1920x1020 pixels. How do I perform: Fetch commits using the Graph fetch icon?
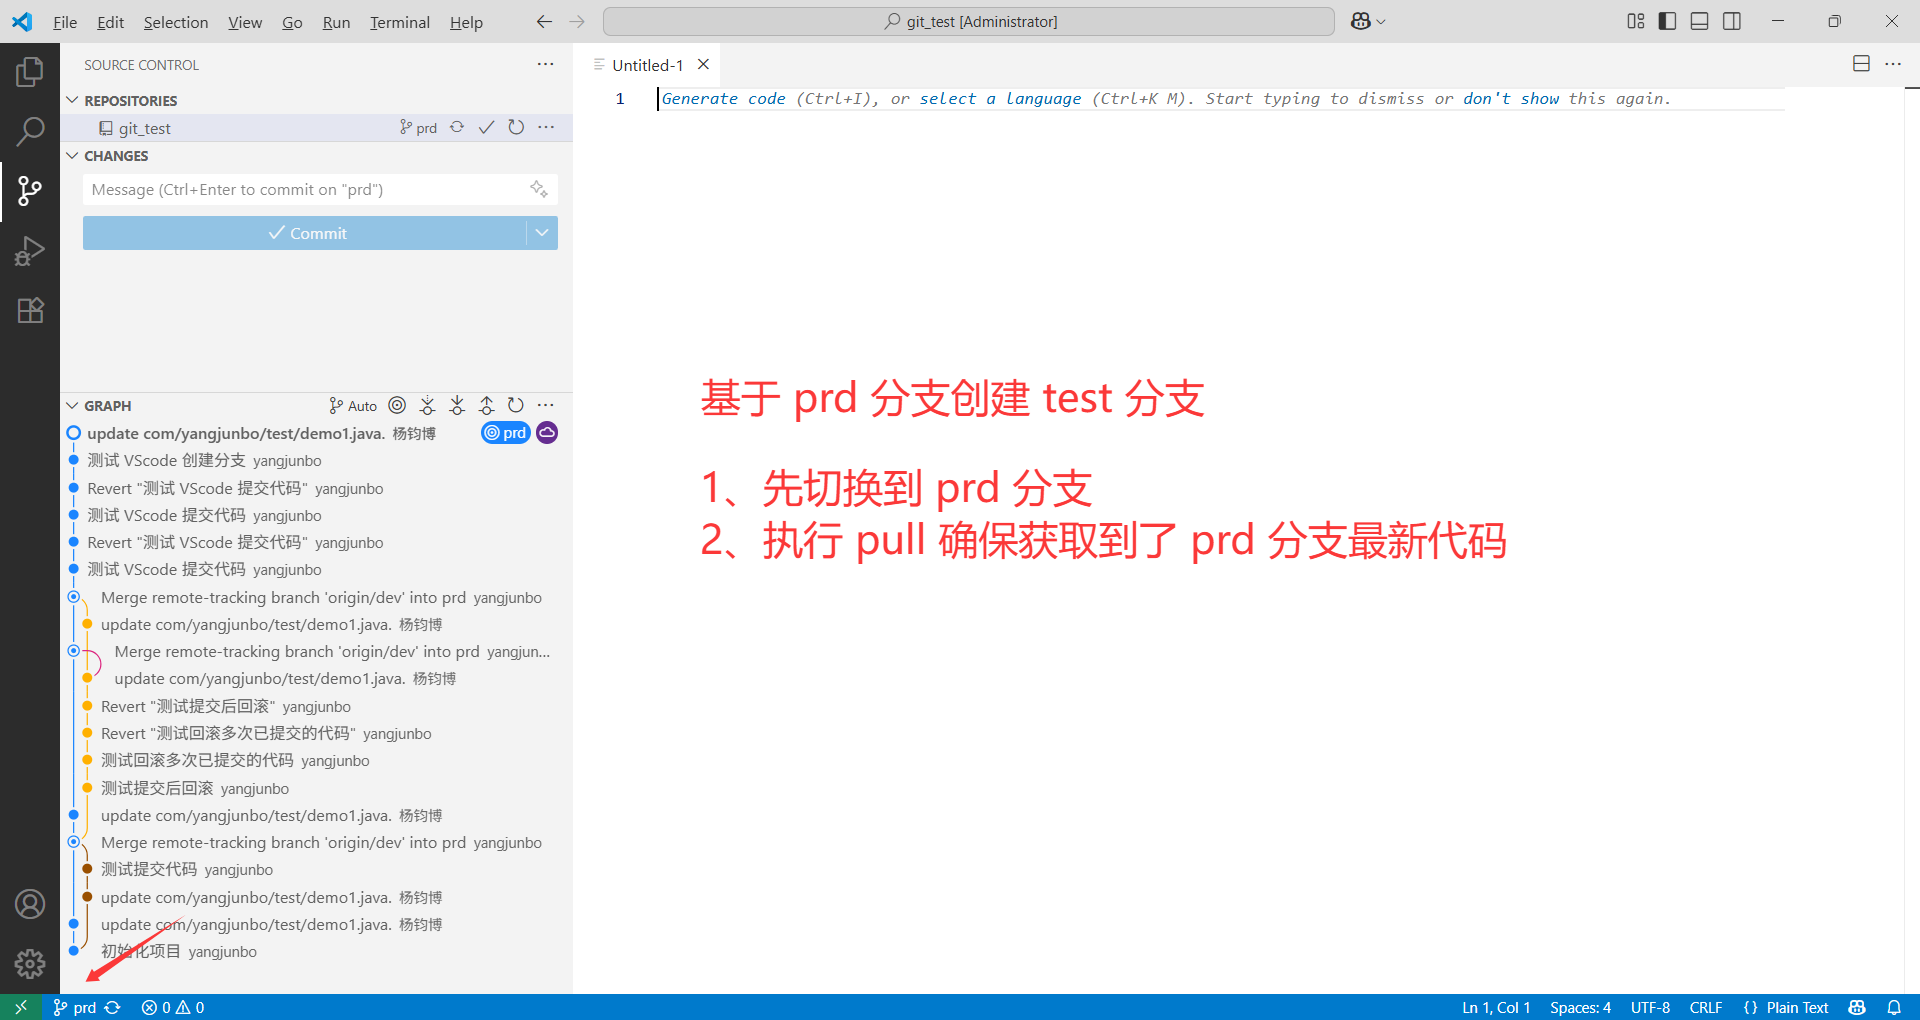(428, 406)
